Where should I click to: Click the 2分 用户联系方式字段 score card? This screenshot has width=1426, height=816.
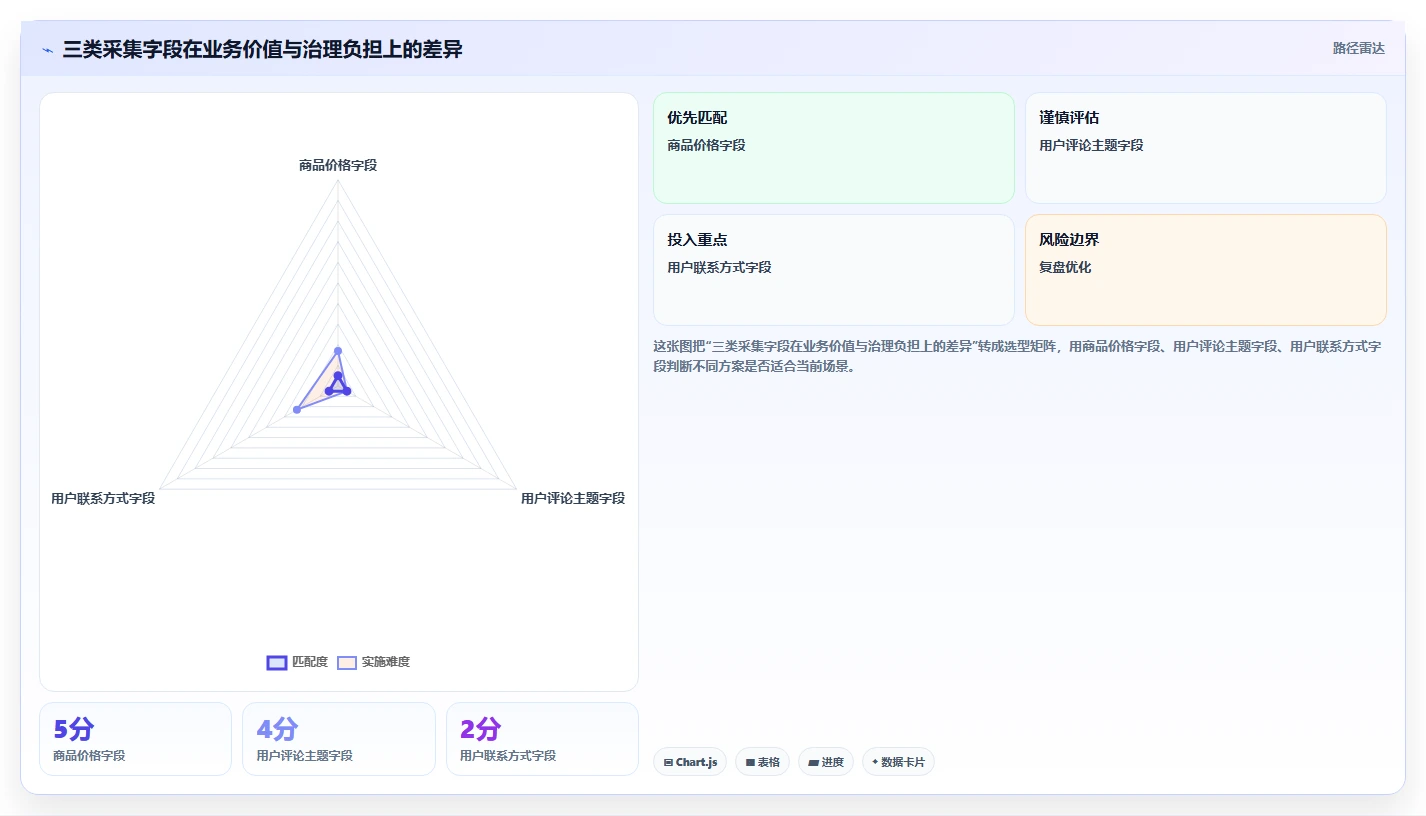tap(542, 739)
